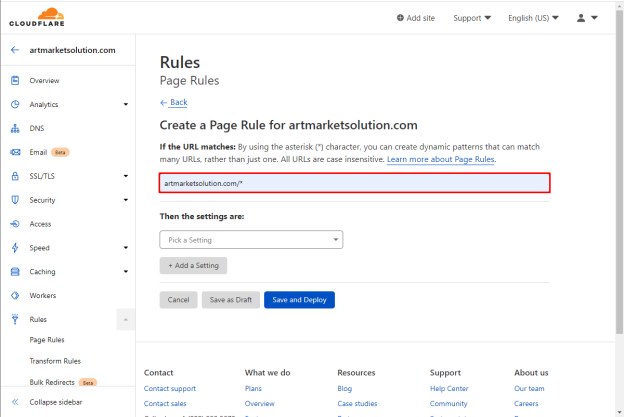
Task: Open the English (US) language menu
Action: point(533,18)
